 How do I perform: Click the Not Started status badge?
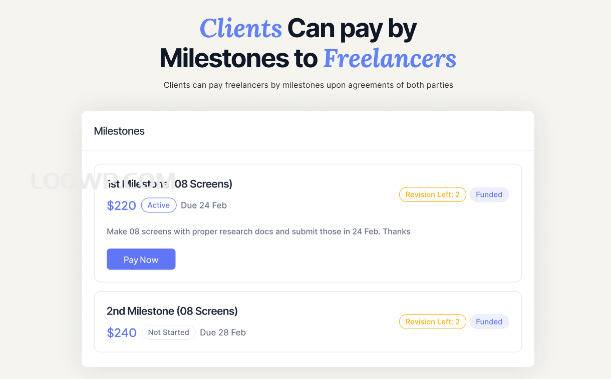click(168, 332)
